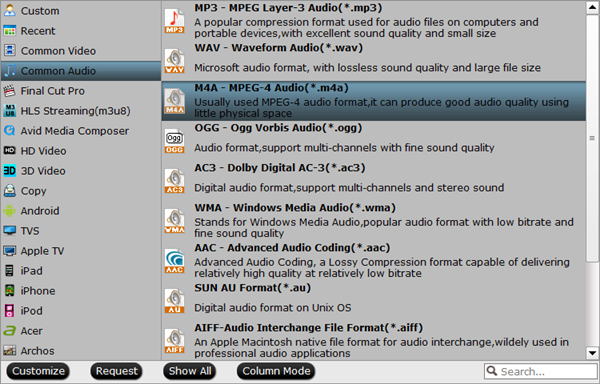Click the AAC format file icon
Viewport: 600px width, 384px height.
click(x=174, y=261)
